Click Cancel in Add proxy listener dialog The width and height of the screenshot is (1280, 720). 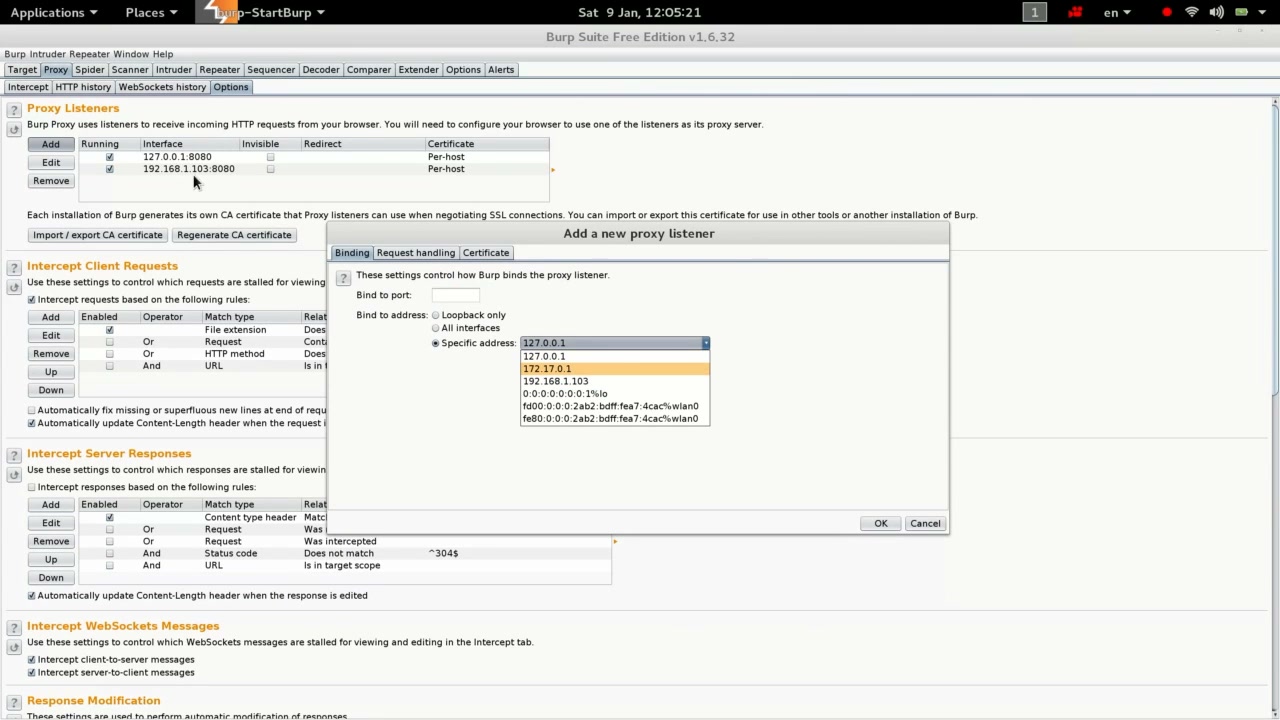(x=925, y=524)
